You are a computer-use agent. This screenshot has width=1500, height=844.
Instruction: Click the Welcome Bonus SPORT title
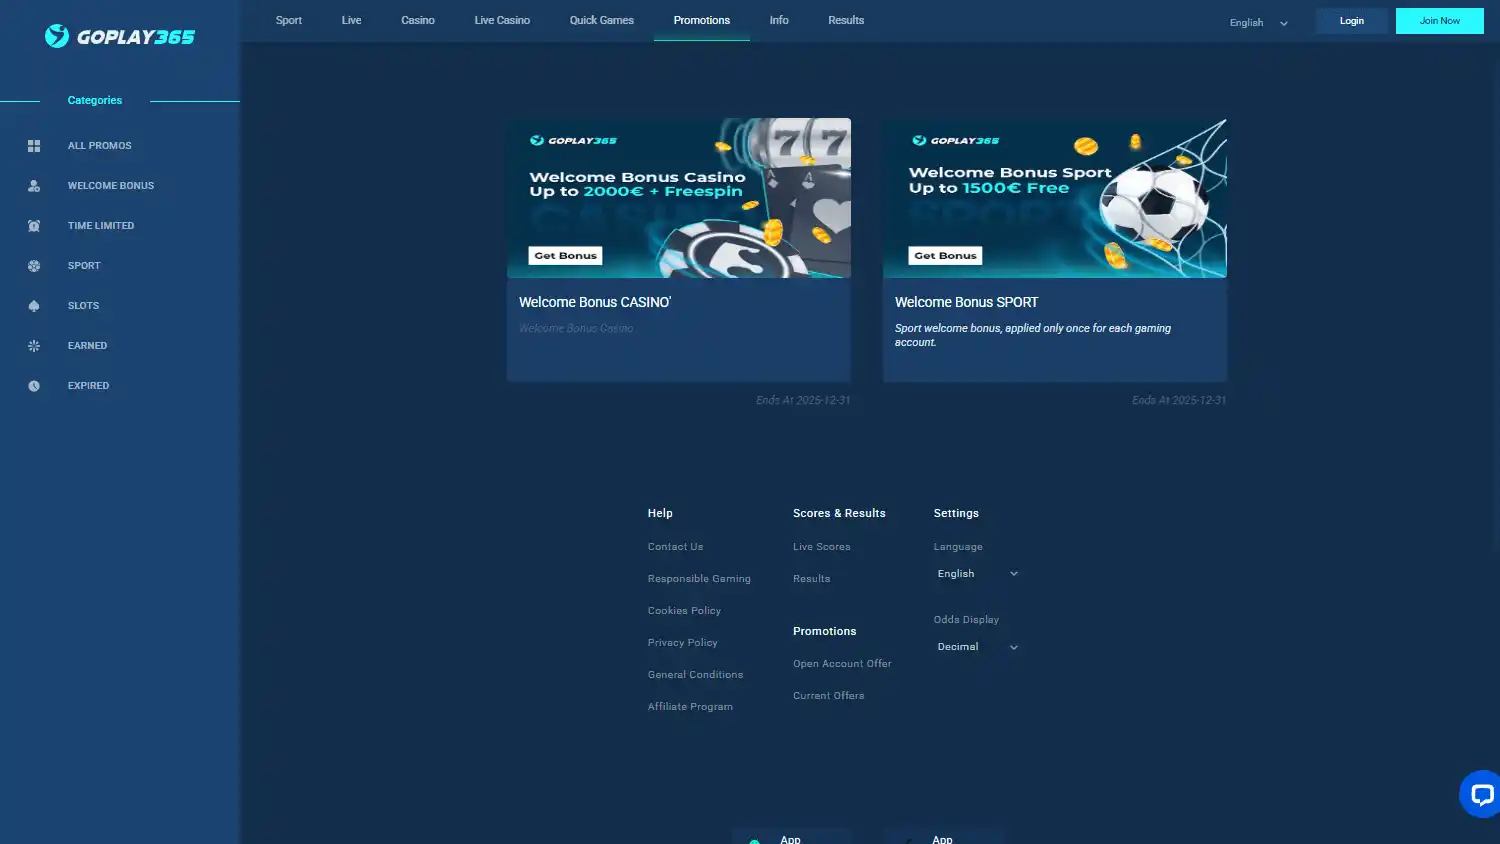pos(967,302)
